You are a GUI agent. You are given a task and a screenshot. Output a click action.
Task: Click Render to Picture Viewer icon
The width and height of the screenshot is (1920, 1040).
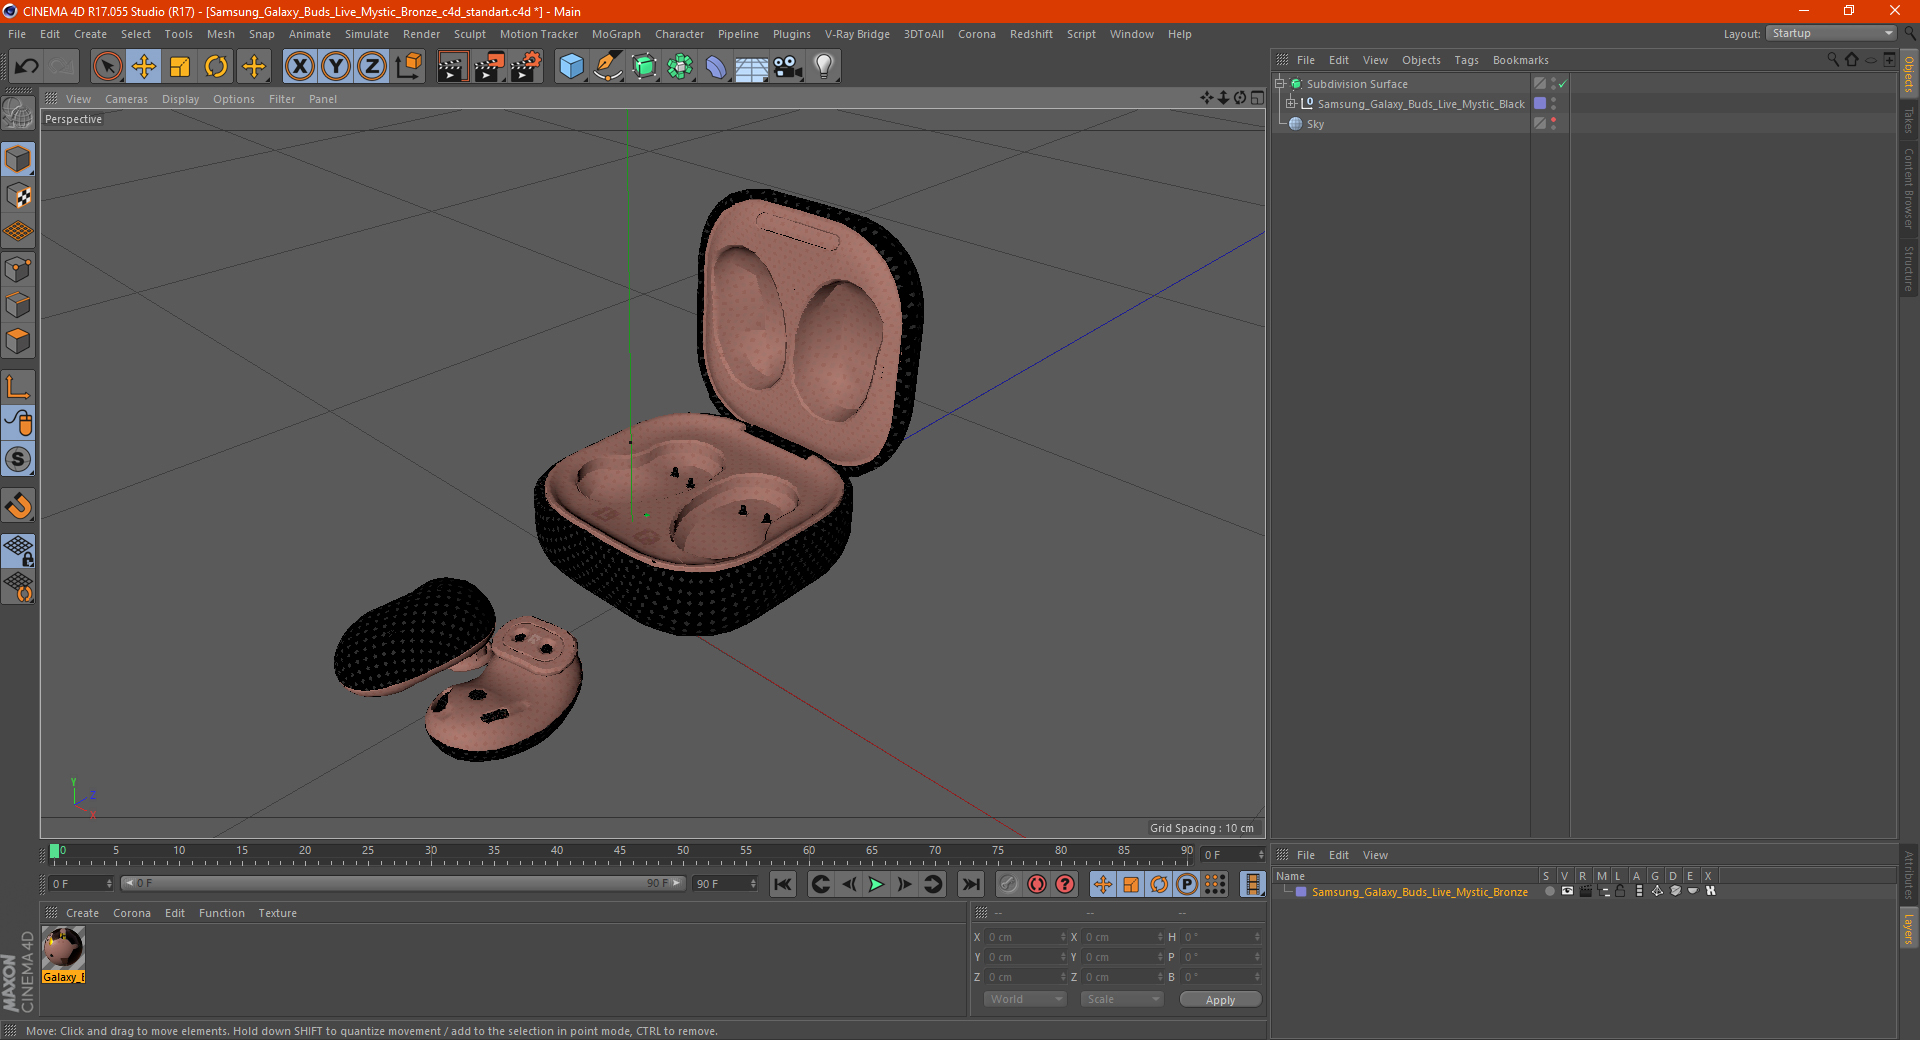489,67
